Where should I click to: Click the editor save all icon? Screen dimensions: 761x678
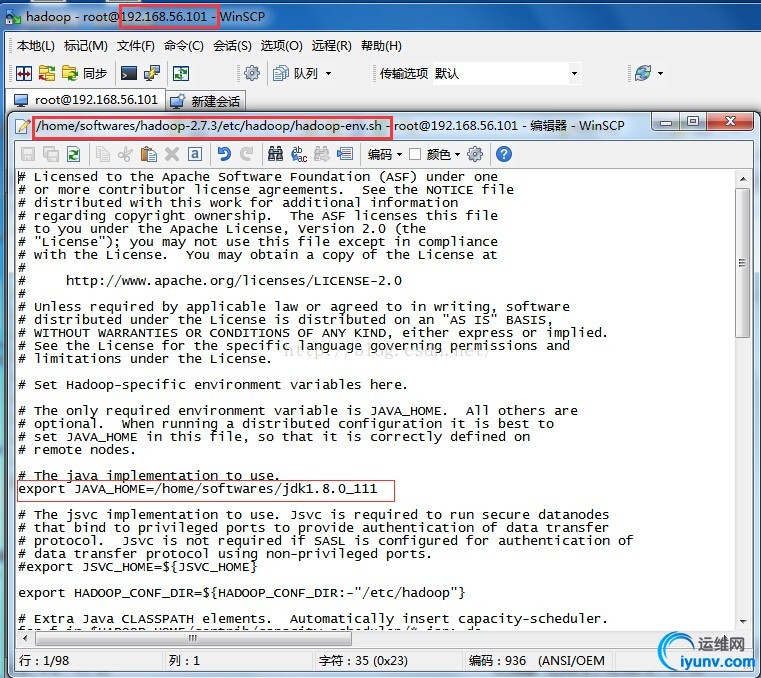tap(51, 154)
